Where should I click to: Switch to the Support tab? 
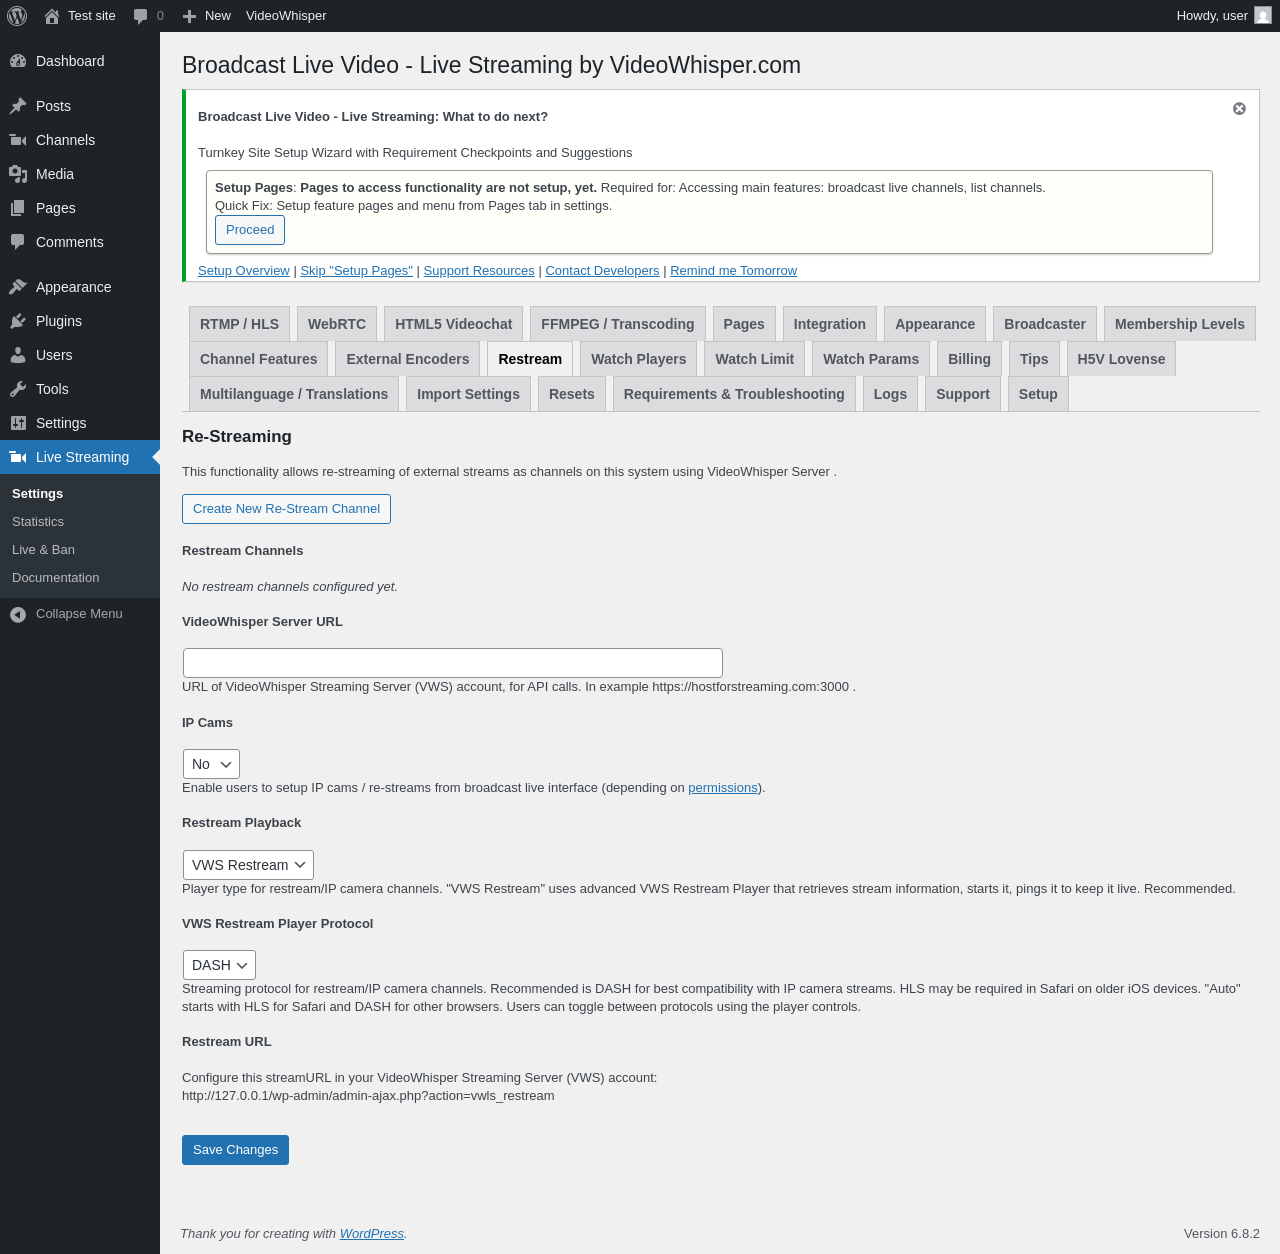[x=963, y=394]
